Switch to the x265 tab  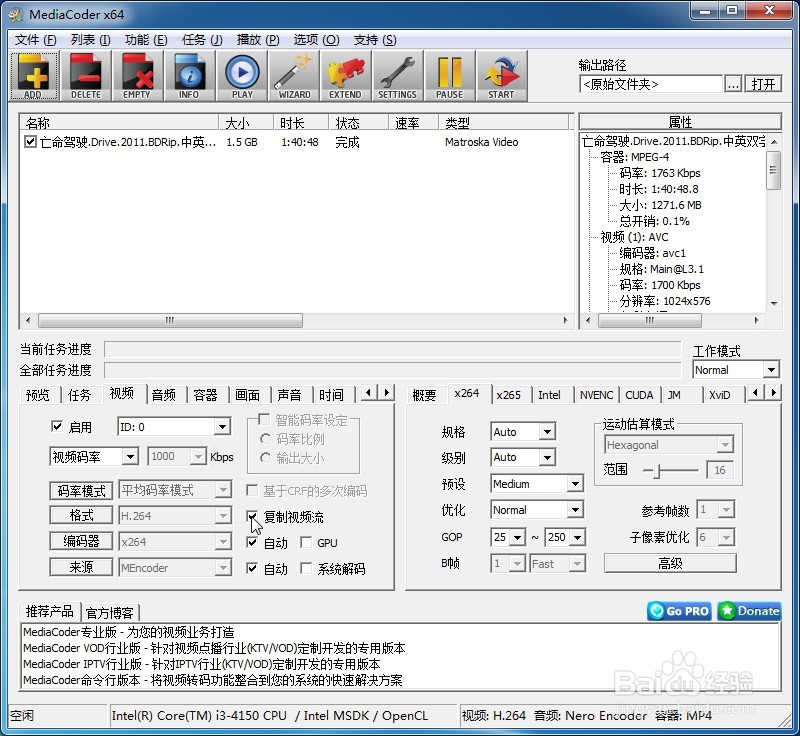[x=509, y=394]
